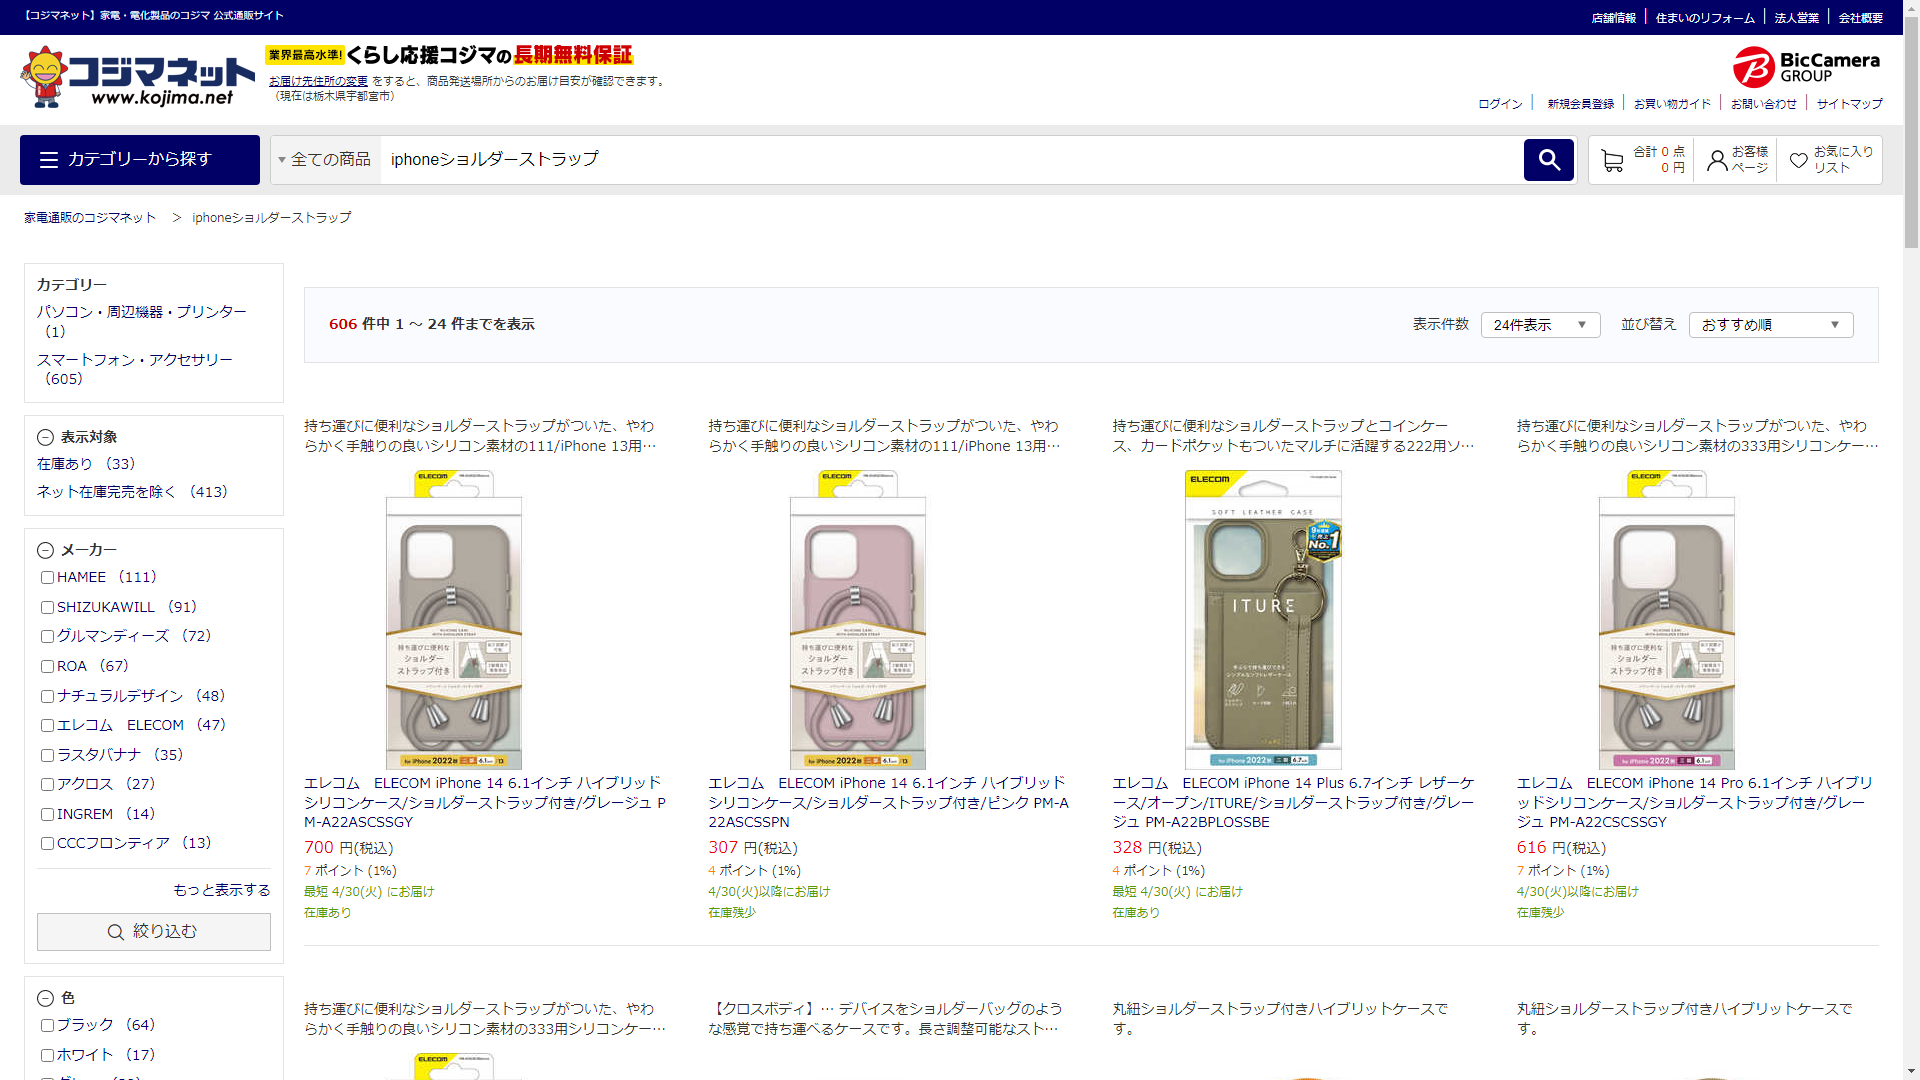
Task: Open 店舗情報 in the top bar
Action: coord(1613,18)
